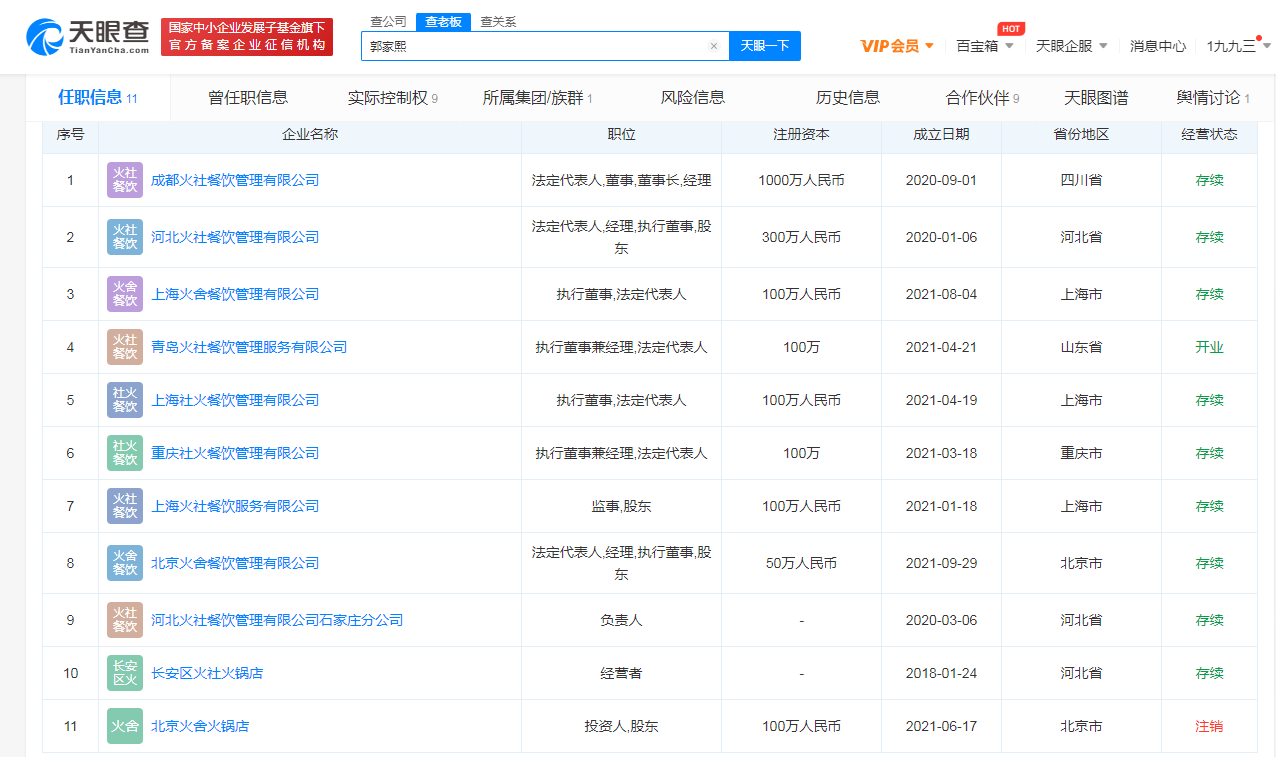Open 河北火社餐饮管理有限公司 link in row 2
This screenshot has width=1276, height=757.
click(235, 237)
